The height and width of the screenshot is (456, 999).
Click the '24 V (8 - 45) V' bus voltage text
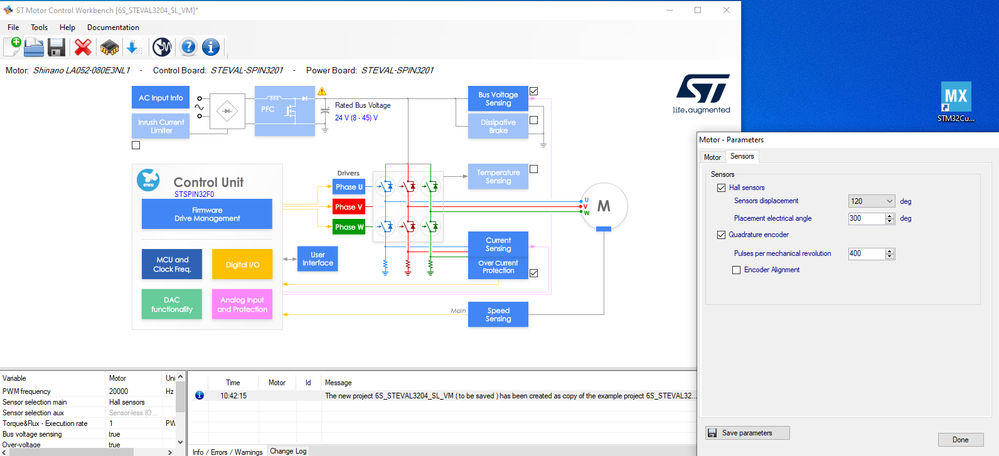[356, 118]
